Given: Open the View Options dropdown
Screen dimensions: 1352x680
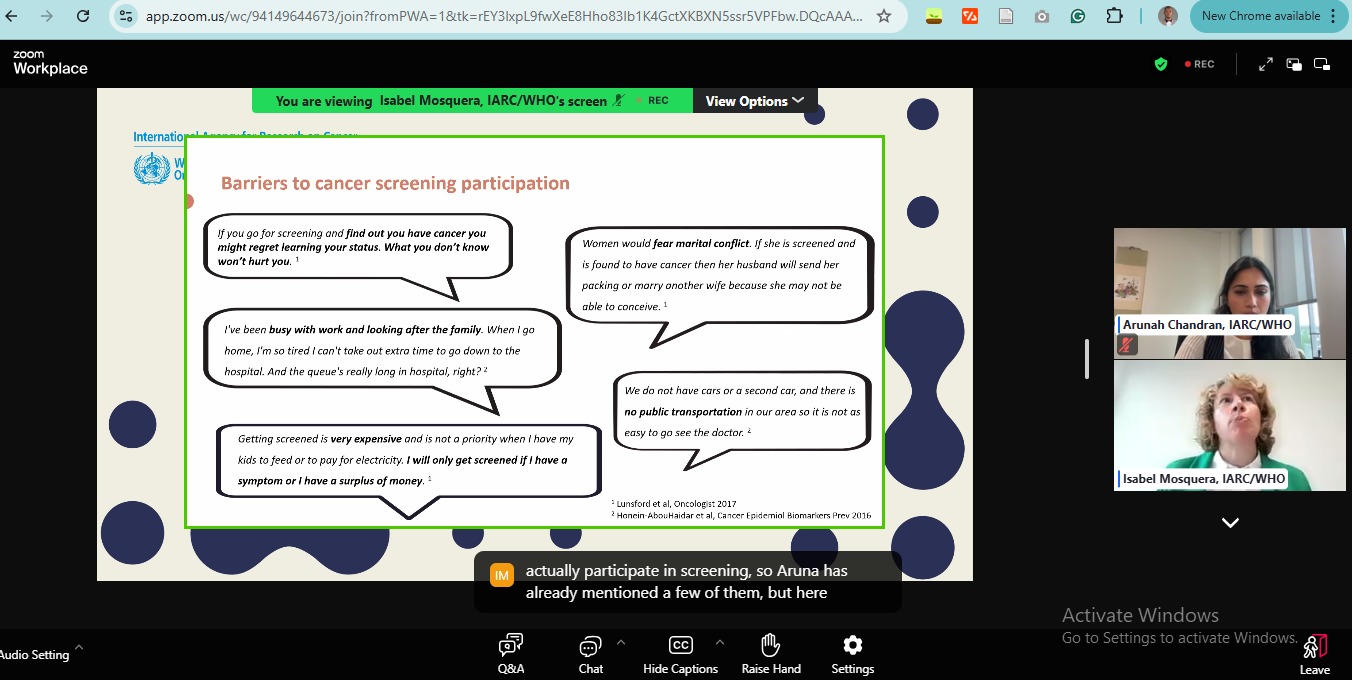Looking at the screenshot, I should 754,101.
